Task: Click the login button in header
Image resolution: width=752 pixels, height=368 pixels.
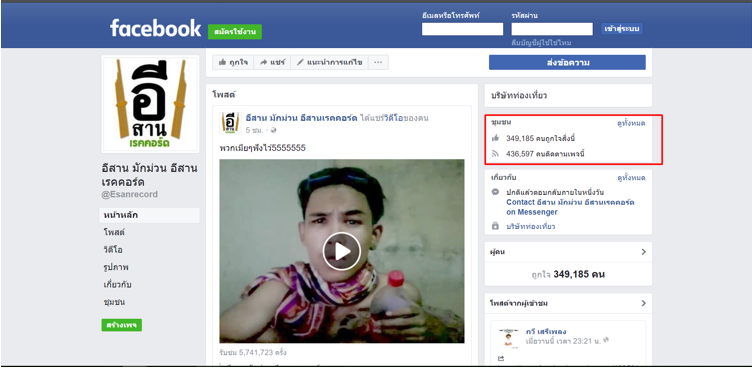Action: [x=622, y=29]
